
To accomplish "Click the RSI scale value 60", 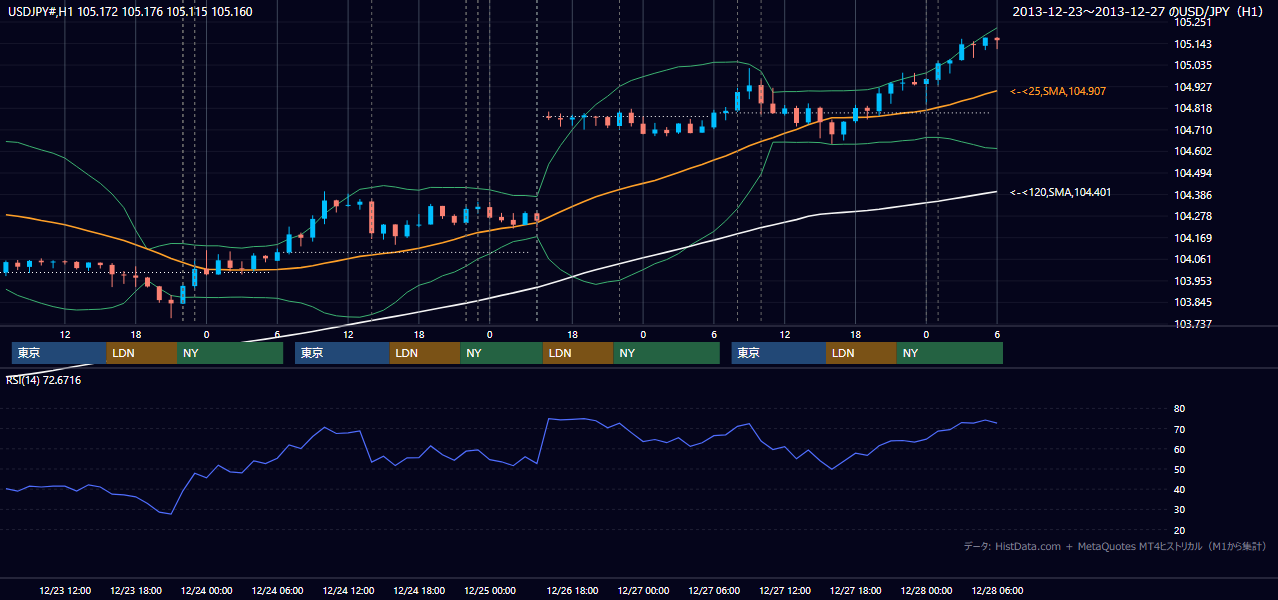I will click(x=1180, y=449).
